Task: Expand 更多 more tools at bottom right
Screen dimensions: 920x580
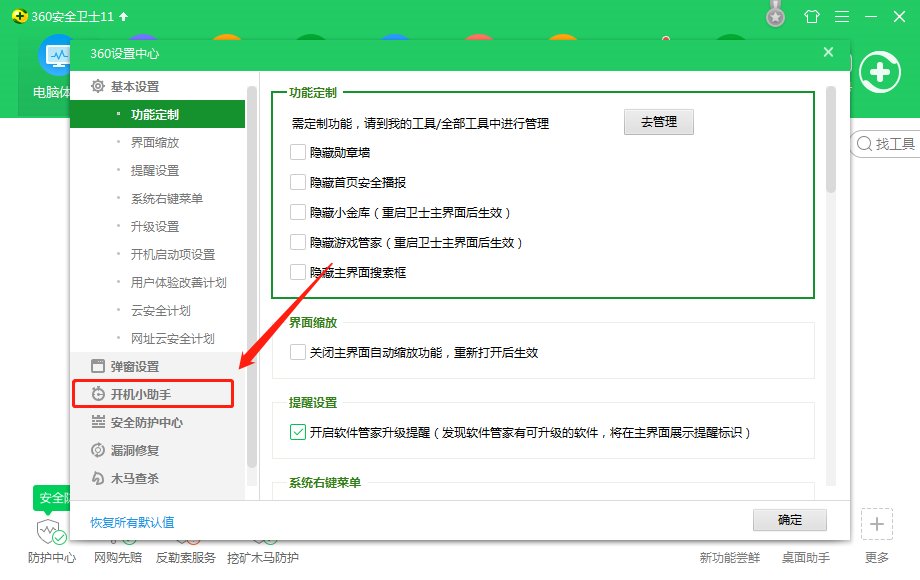Action: click(877, 558)
